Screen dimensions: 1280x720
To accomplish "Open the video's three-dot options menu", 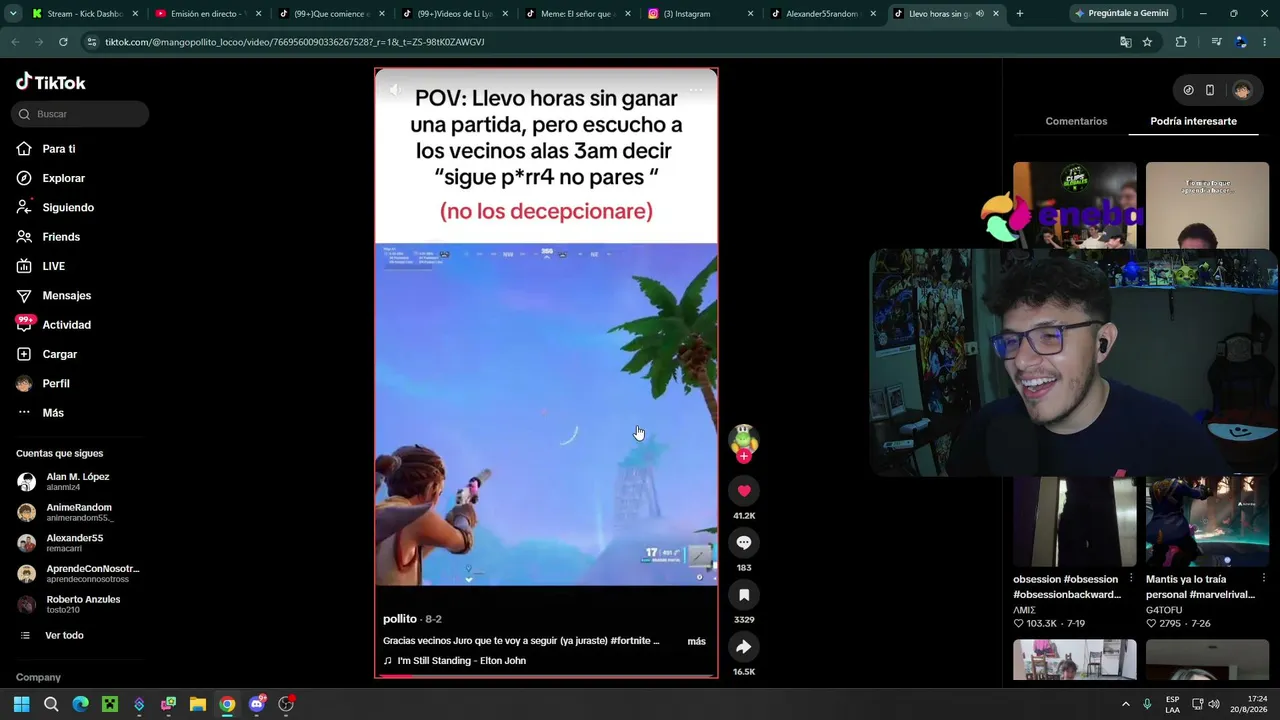I will click(696, 90).
